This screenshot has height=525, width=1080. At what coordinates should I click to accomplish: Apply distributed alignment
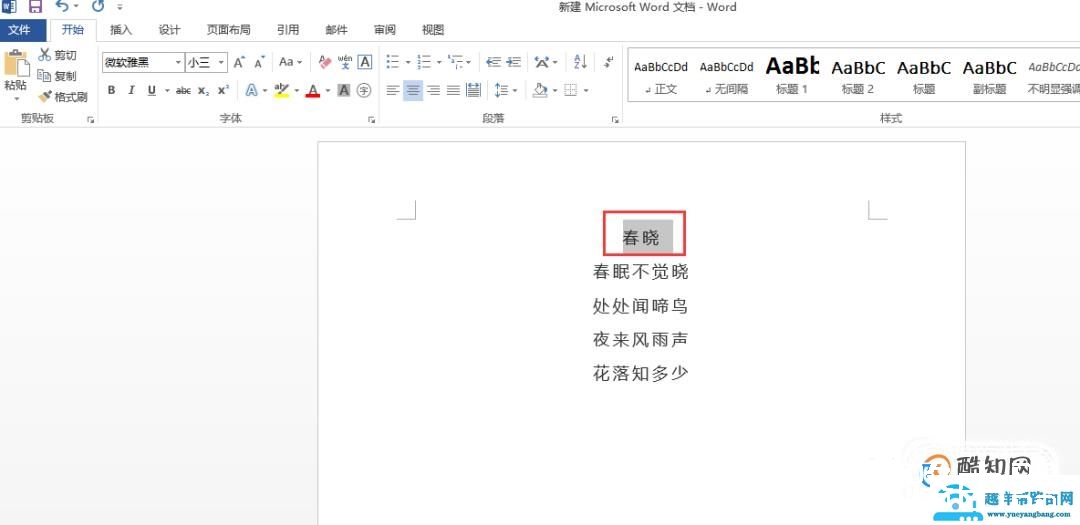[472, 90]
